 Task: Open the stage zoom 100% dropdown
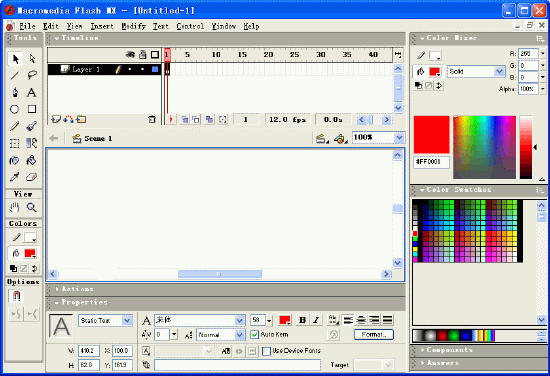point(399,138)
